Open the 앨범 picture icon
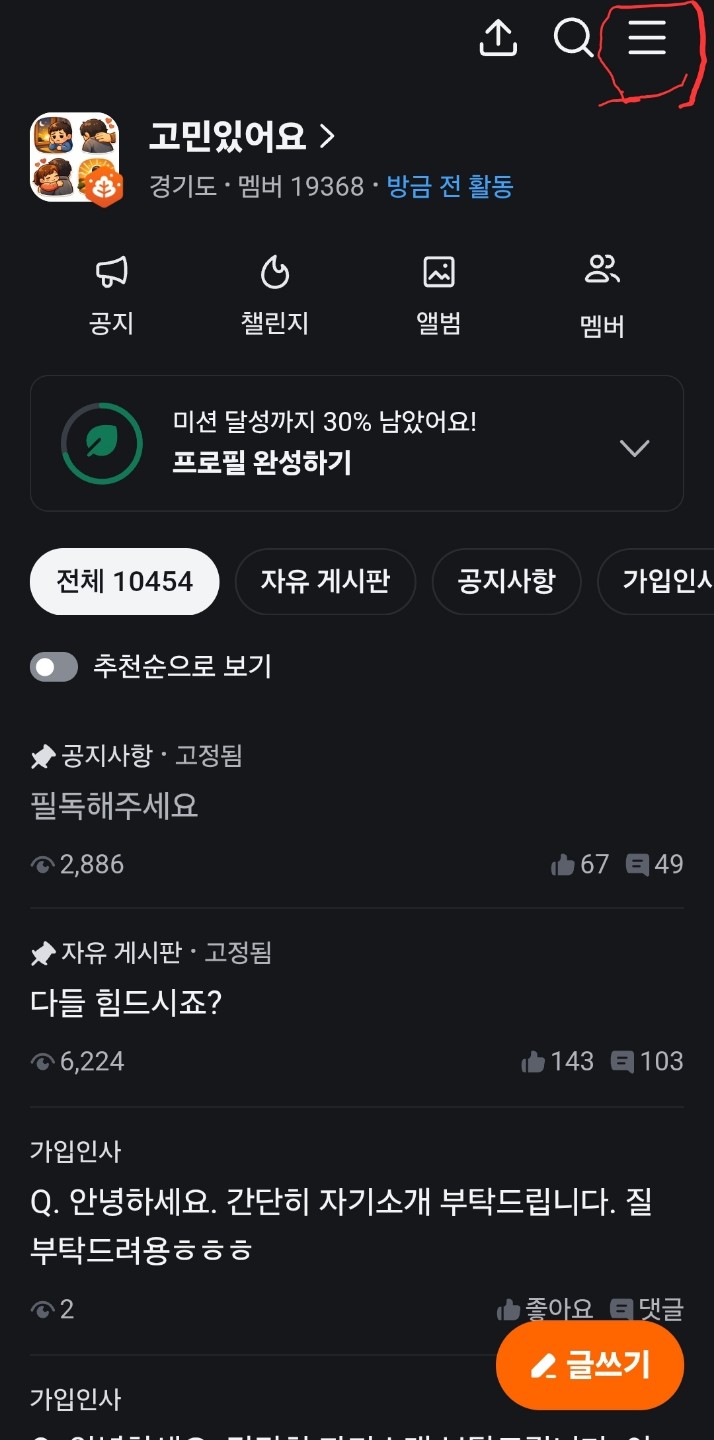The height and width of the screenshot is (1440, 714). [x=438, y=272]
